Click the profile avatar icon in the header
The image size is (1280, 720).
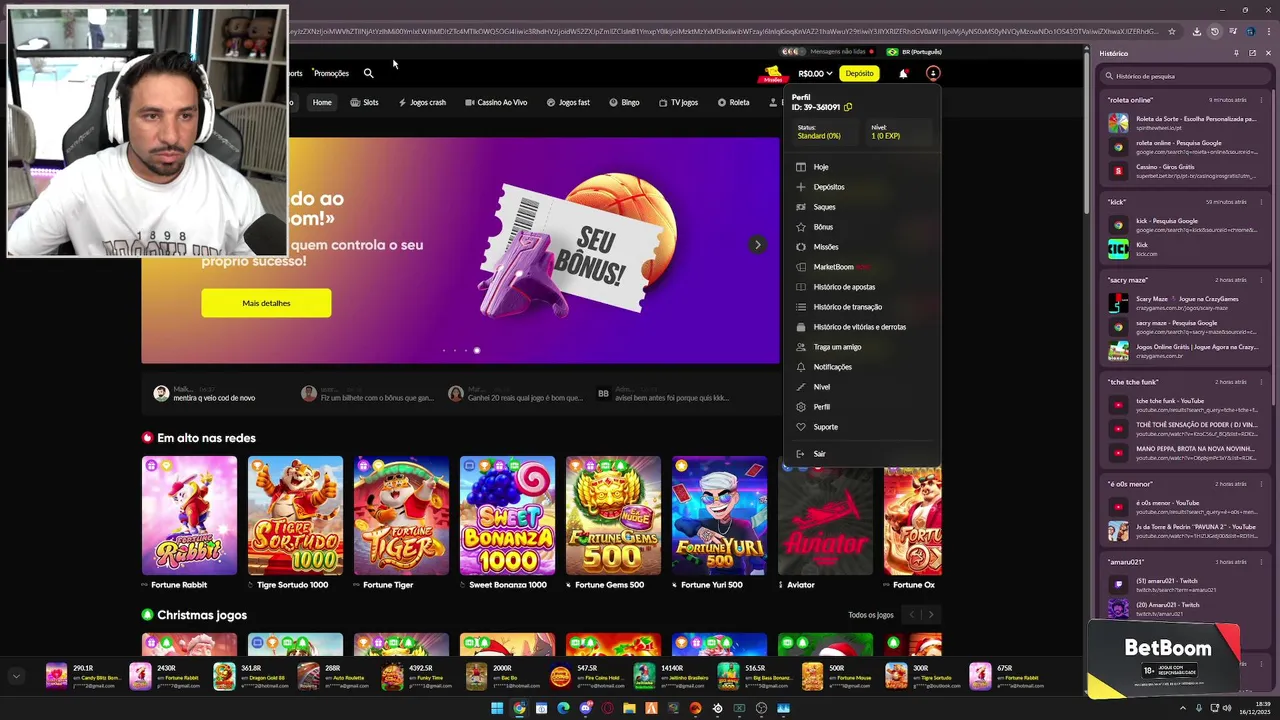click(x=933, y=73)
